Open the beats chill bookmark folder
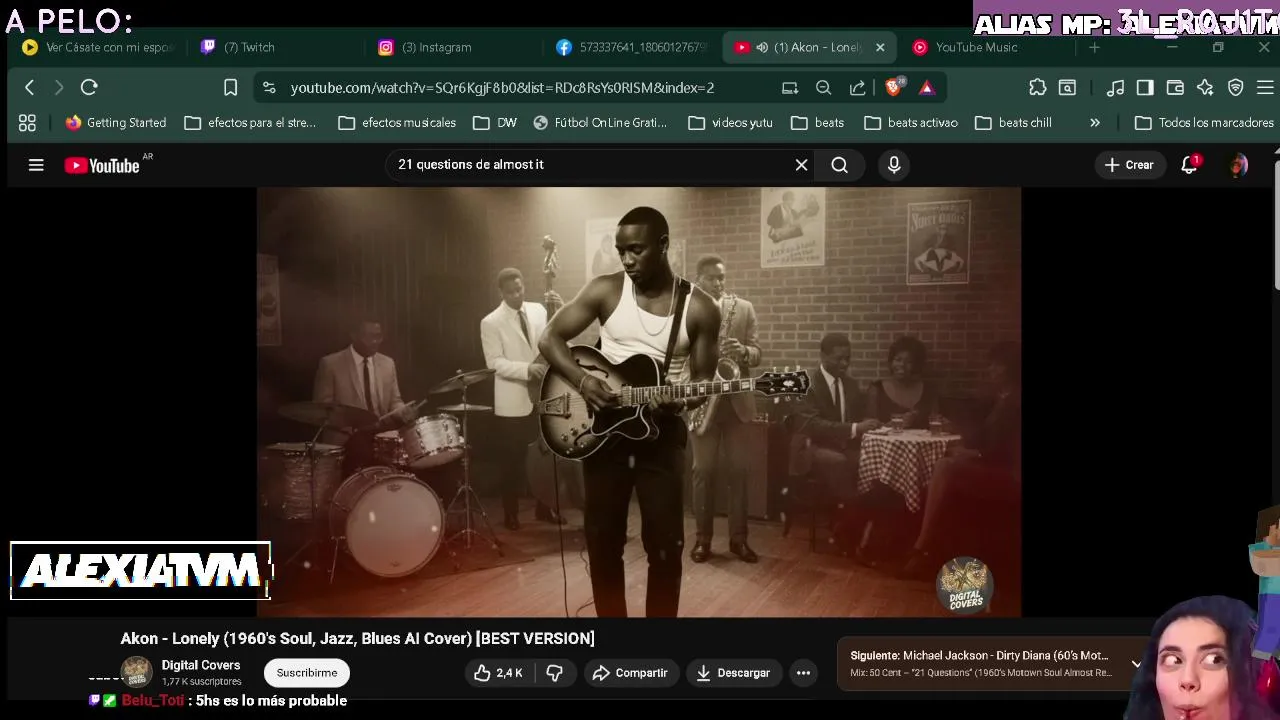The width and height of the screenshot is (1280, 720). (1014, 123)
